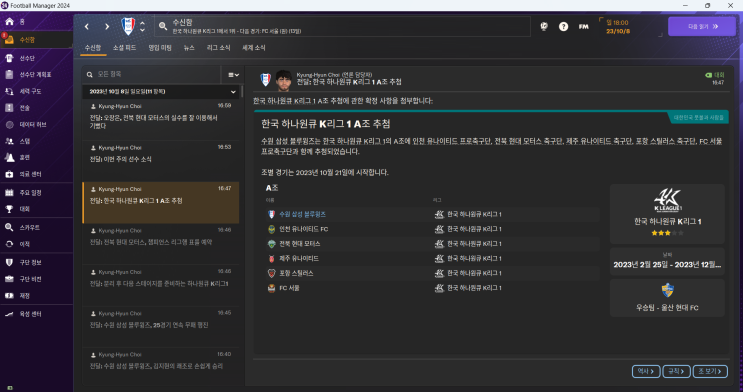
Task: Open 육성 센터 development icon
Action: pos(9,314)
